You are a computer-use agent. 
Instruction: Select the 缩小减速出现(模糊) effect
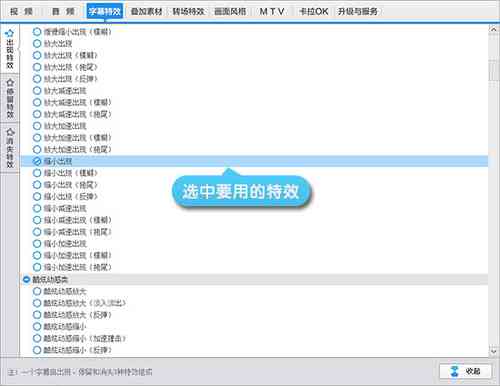pyautogui.click(x=72, y=220)
